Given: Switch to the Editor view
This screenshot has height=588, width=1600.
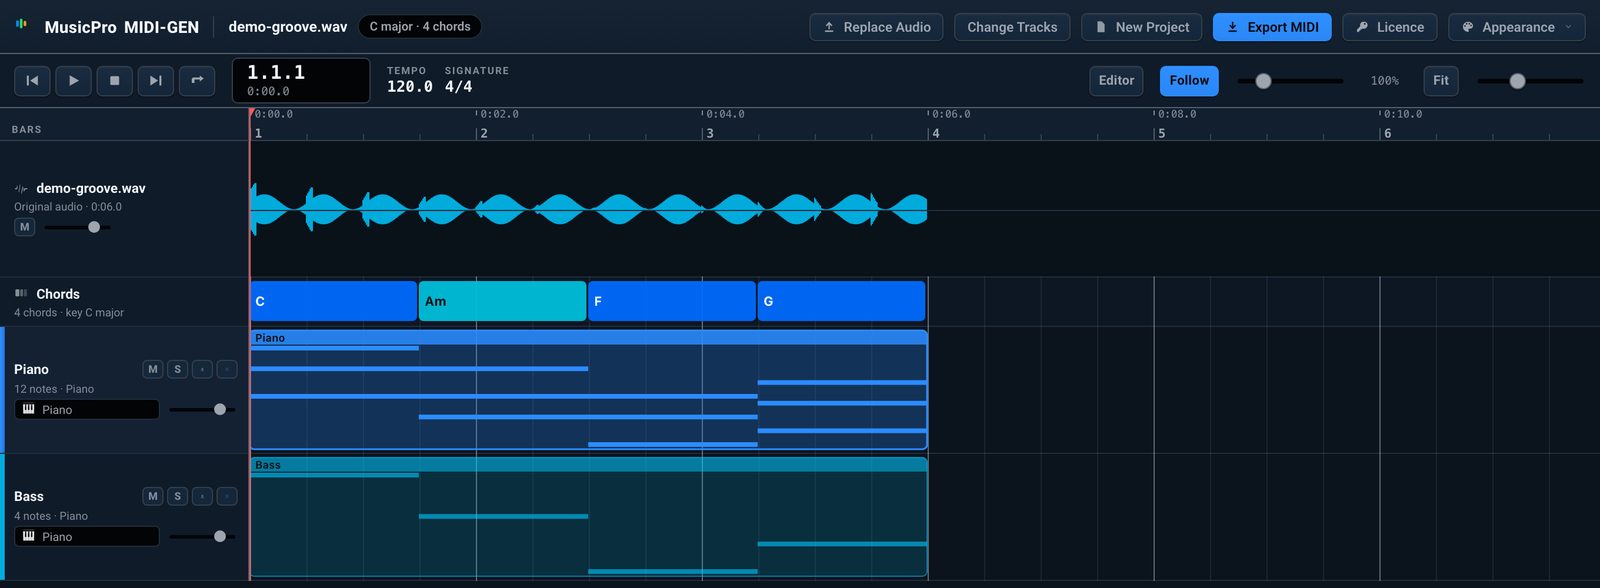Looking at the screenshot, I should (1116, 81).
